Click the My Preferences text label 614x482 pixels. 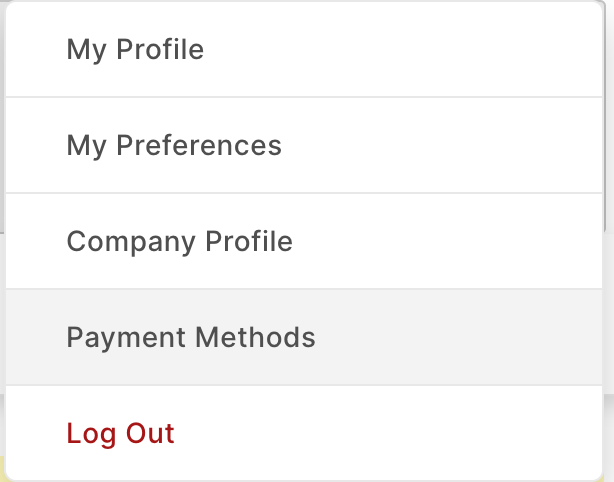tap(174, 146)
